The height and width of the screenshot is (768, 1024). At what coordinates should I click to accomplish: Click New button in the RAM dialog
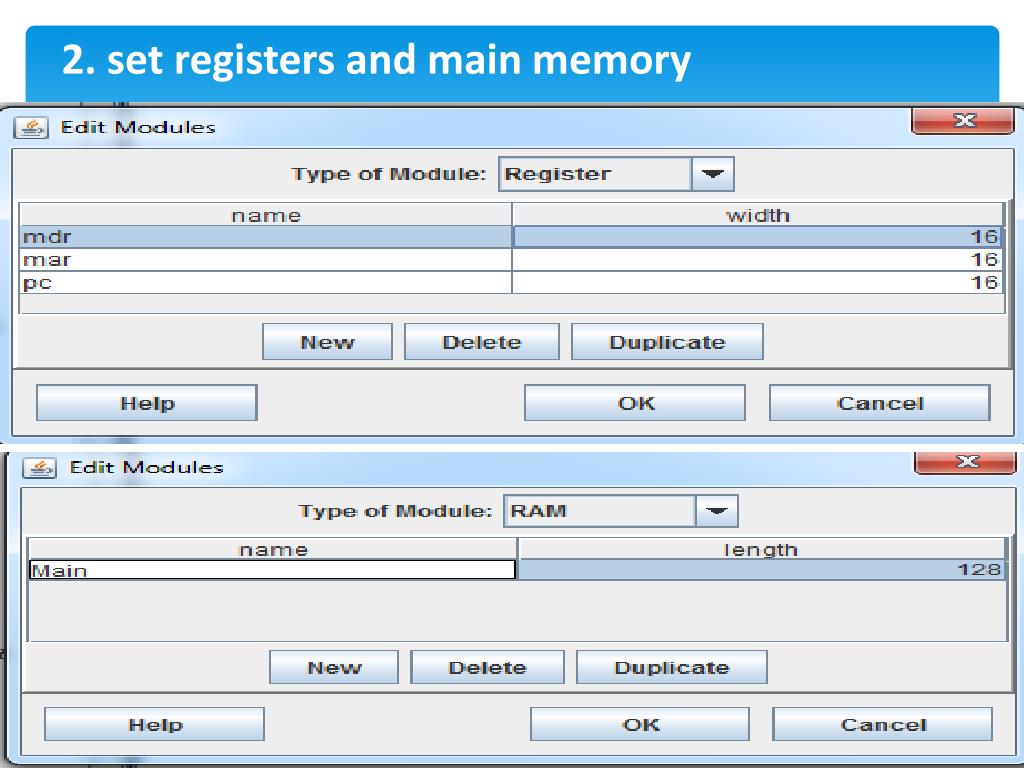coord(333,668)
